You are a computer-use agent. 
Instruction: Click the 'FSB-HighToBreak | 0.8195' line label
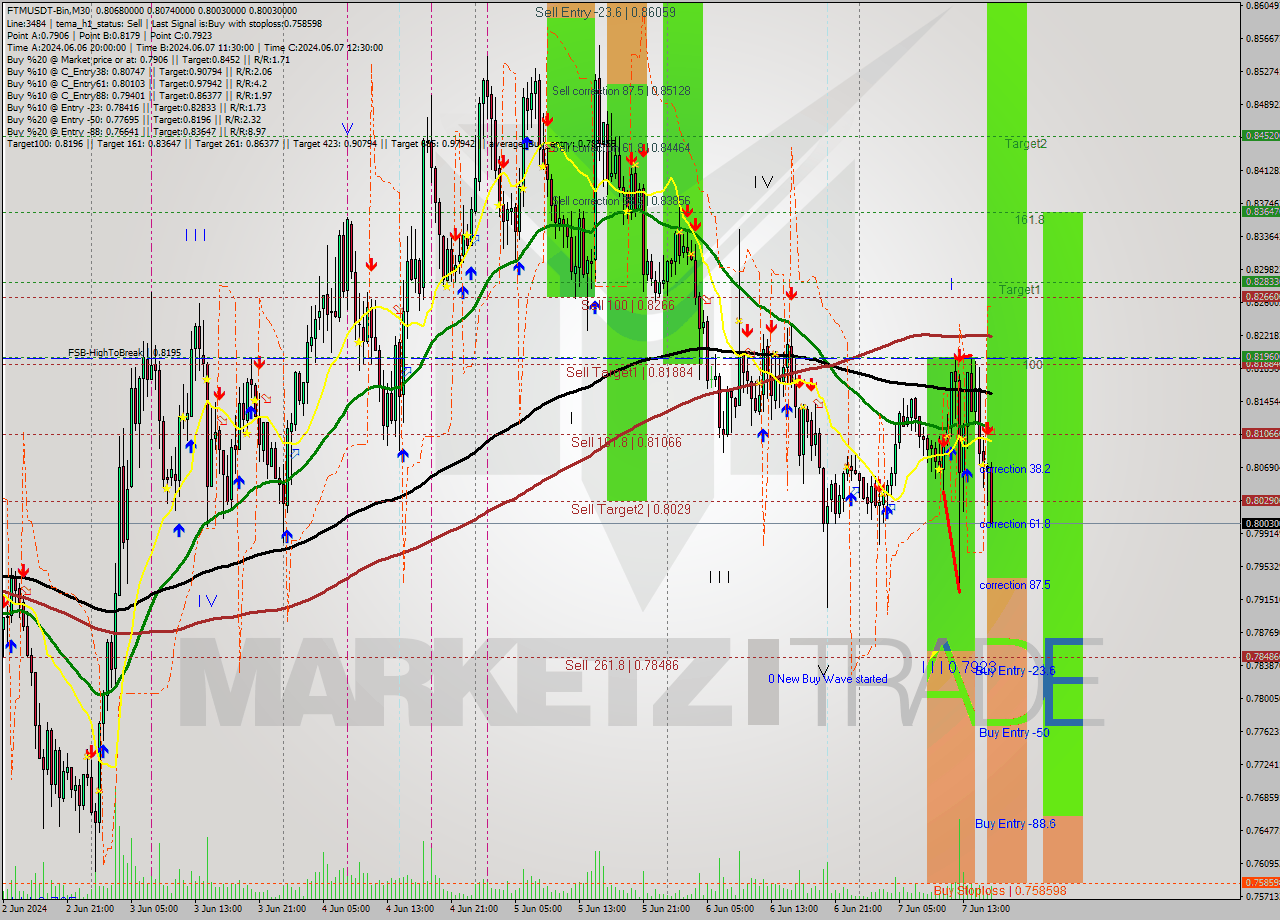click(125, 353)
